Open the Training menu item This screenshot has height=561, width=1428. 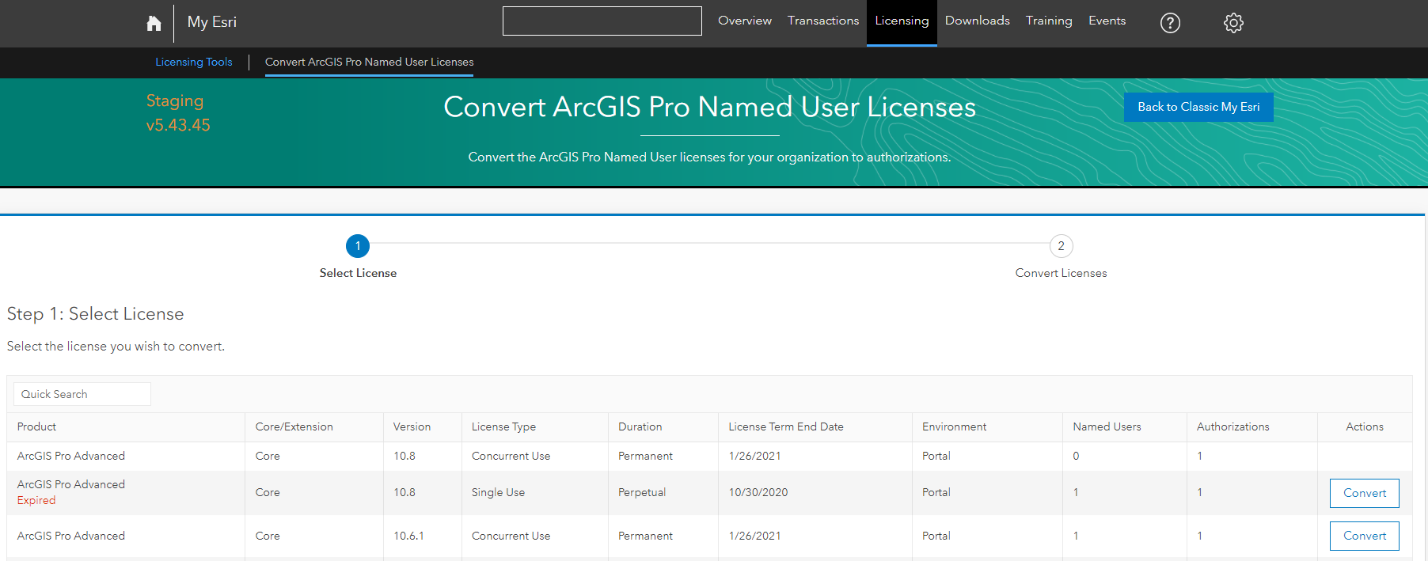pyautogui.click(x=1049, y=21)
